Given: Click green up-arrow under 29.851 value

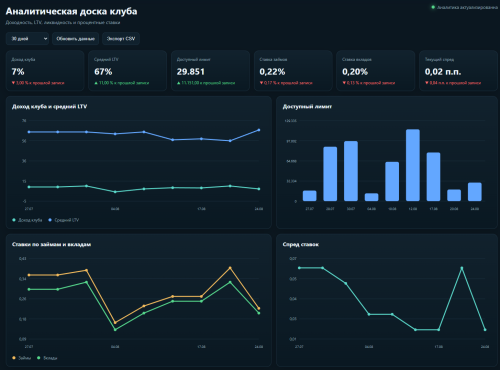Looking at the screenshot, I should click(x=179, y=83).
